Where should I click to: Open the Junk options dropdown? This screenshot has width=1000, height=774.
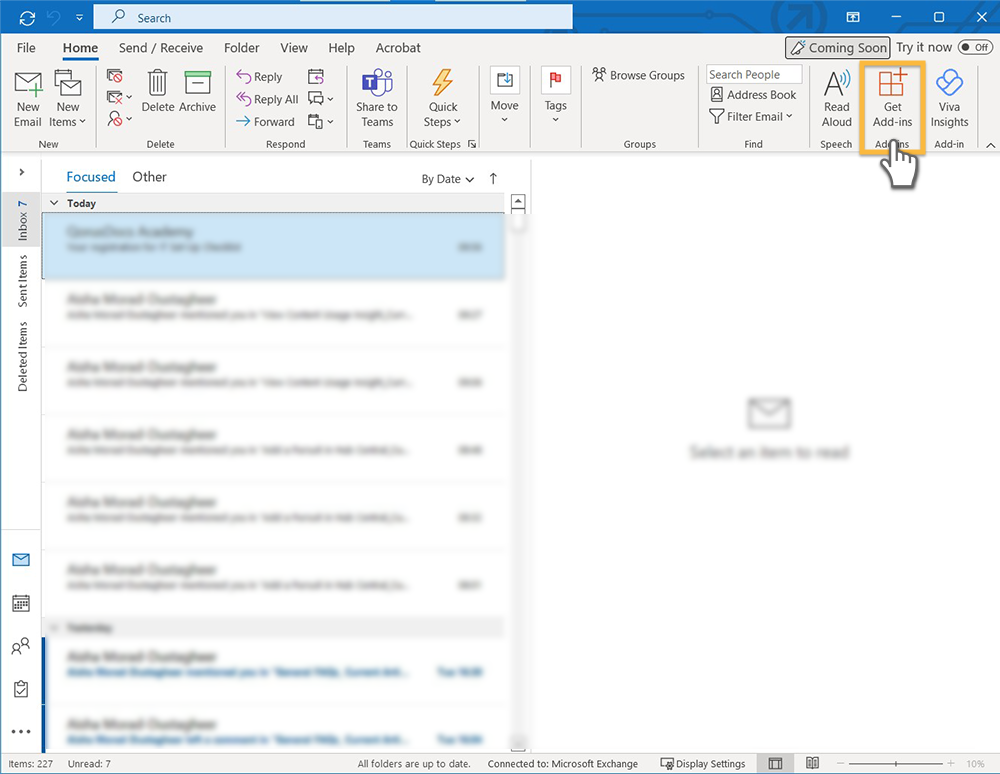[x=119, y=119]
